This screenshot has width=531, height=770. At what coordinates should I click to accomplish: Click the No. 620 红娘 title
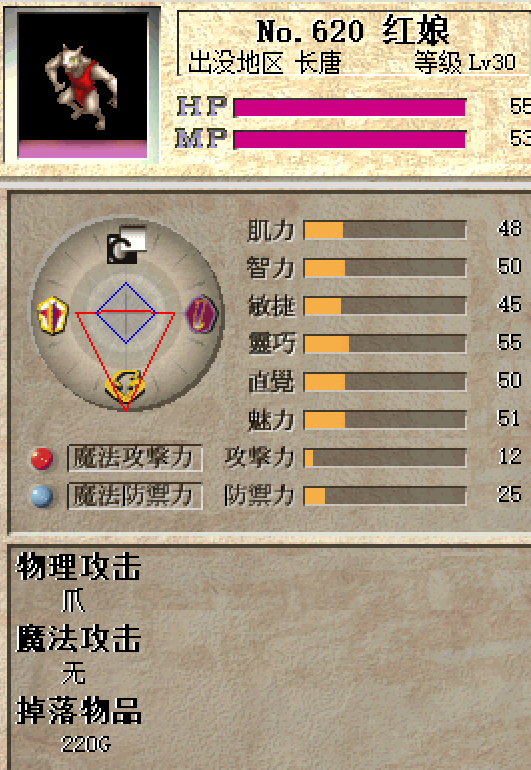353,30
